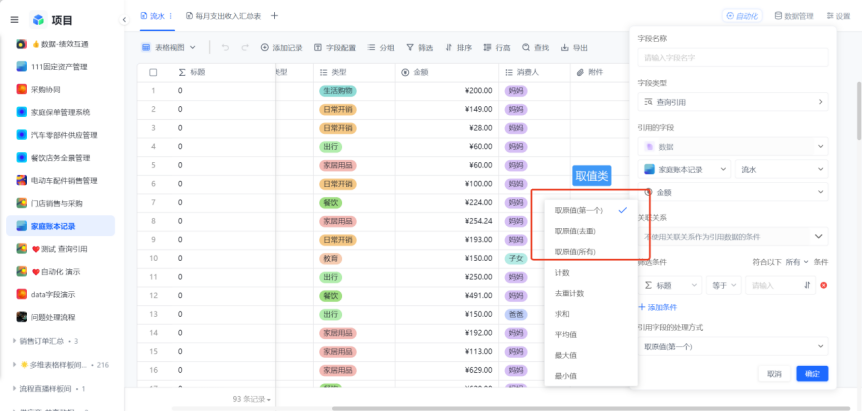This screenshot has height=411, width=862.
Task: Open 设置 in the top bar
Action: (838, 16)
